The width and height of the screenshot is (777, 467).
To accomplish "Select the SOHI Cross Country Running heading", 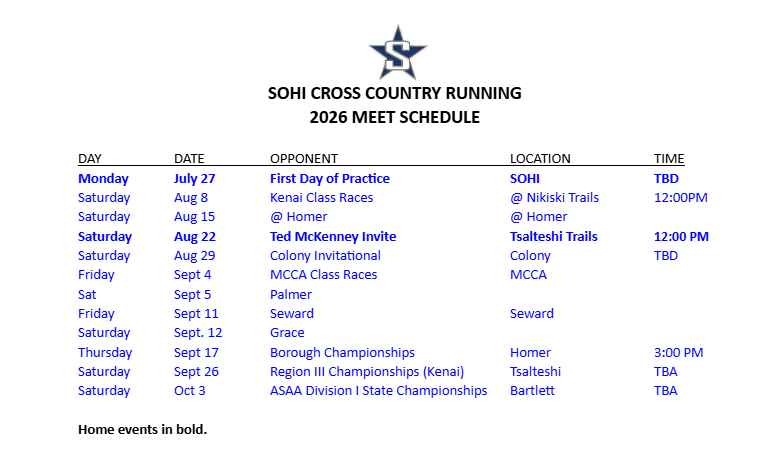I will click(x=394, y=94).
